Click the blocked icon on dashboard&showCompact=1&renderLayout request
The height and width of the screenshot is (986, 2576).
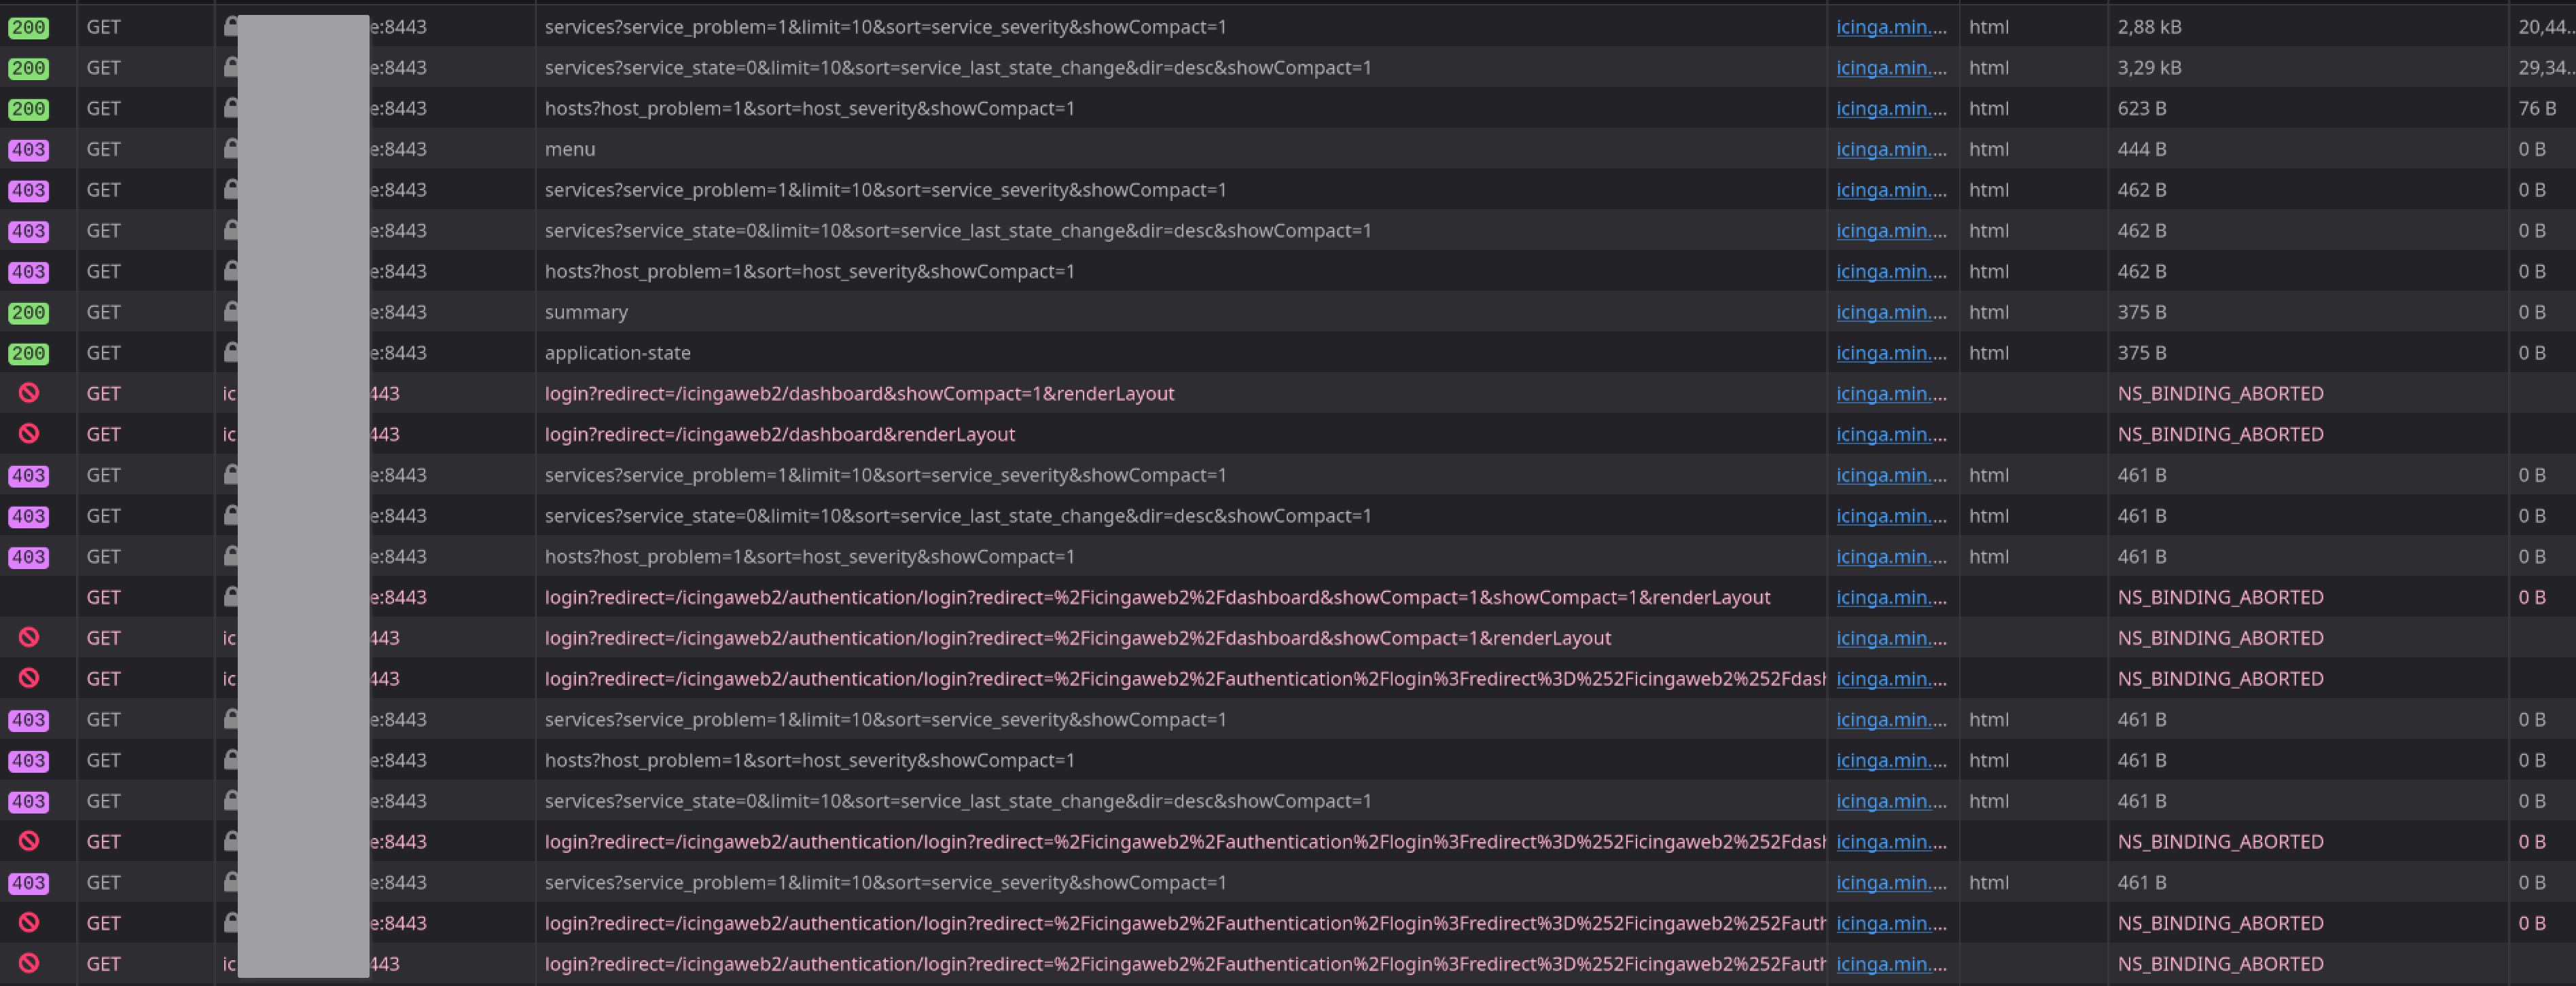29,393
